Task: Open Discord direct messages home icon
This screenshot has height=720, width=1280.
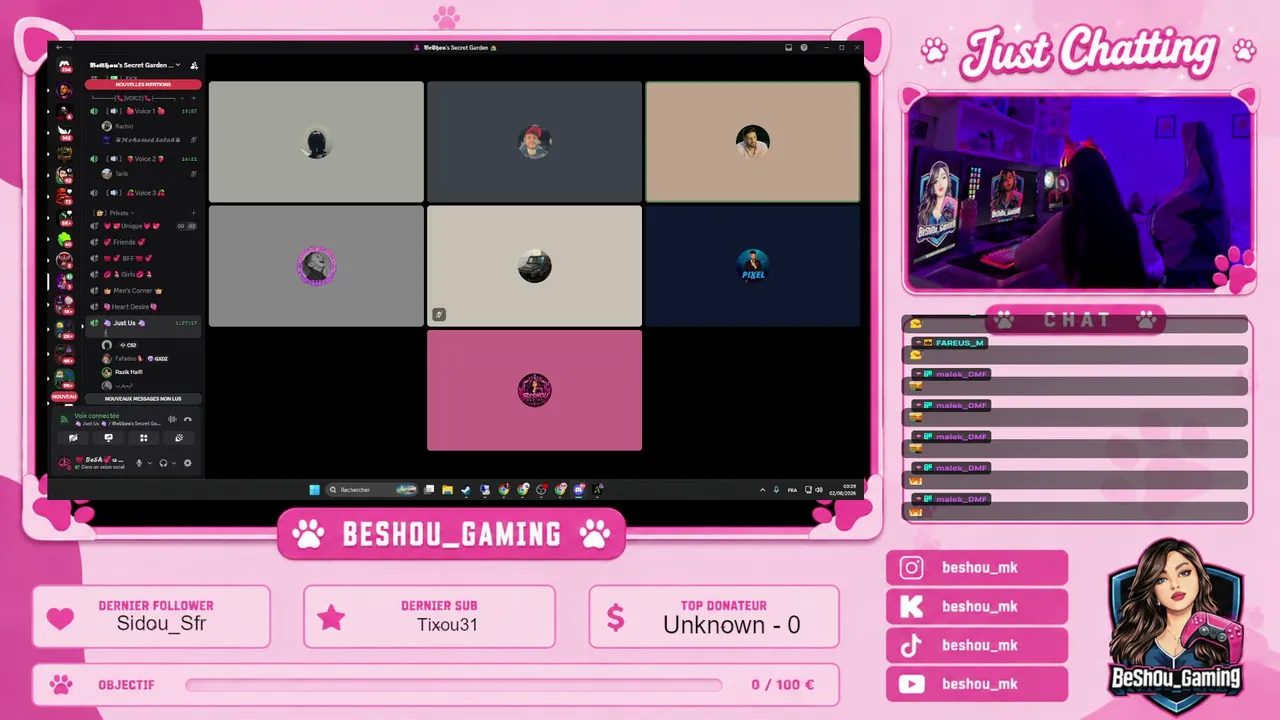Action: [x=65, y=66]
